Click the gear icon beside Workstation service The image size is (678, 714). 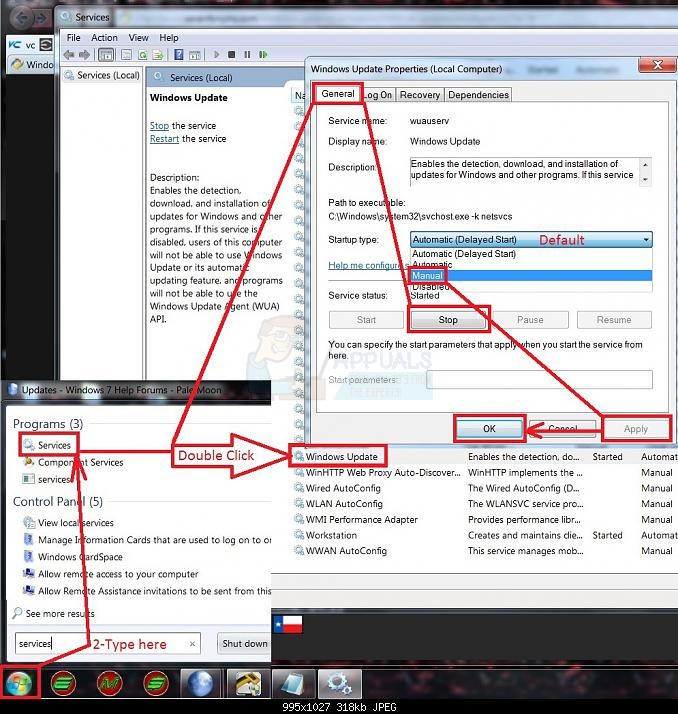pos(299,535)
